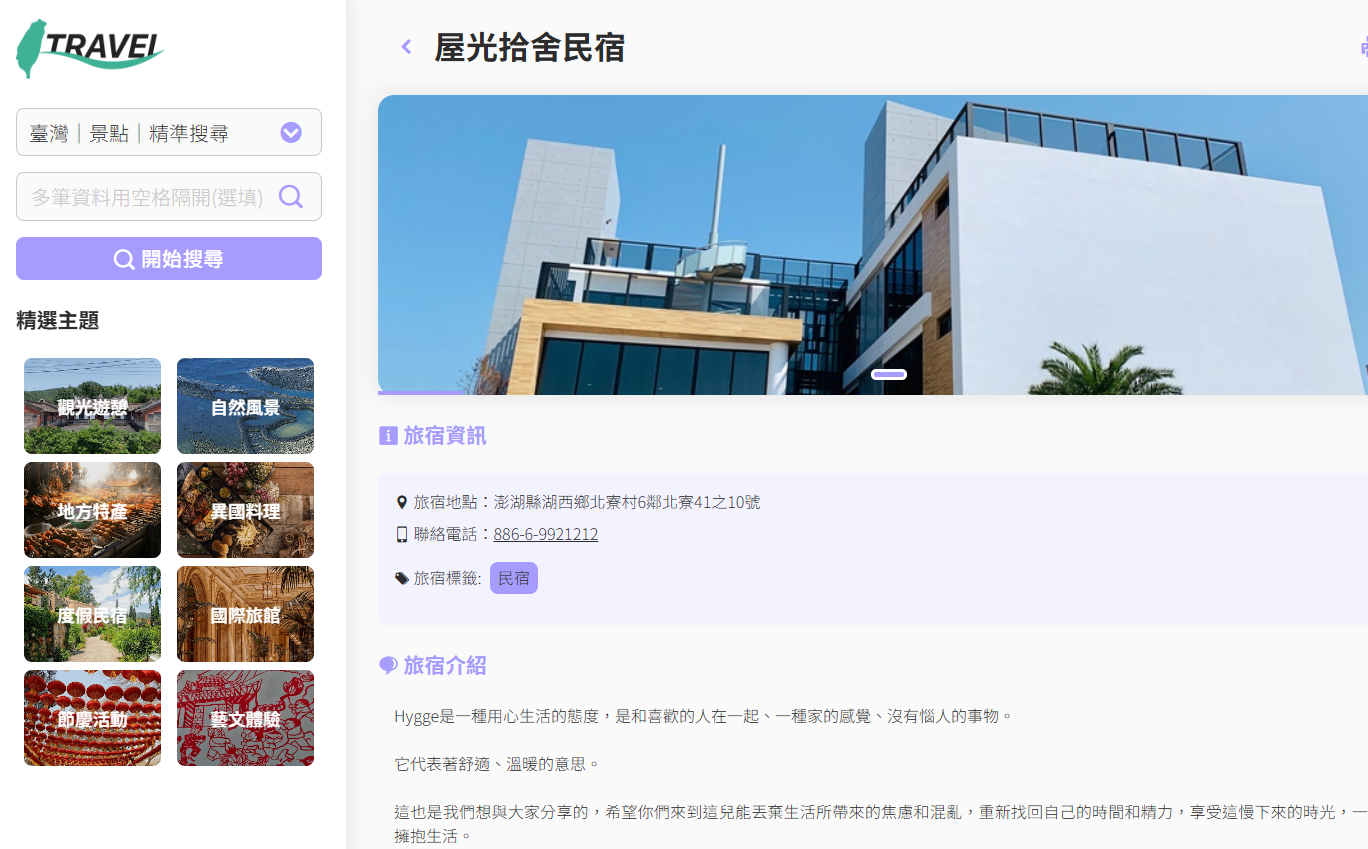Click the address text 澎湖縣湖西鄉北寮村6鄰北寮41之10號
This screenshot has width=1368, height=849.
627,502
